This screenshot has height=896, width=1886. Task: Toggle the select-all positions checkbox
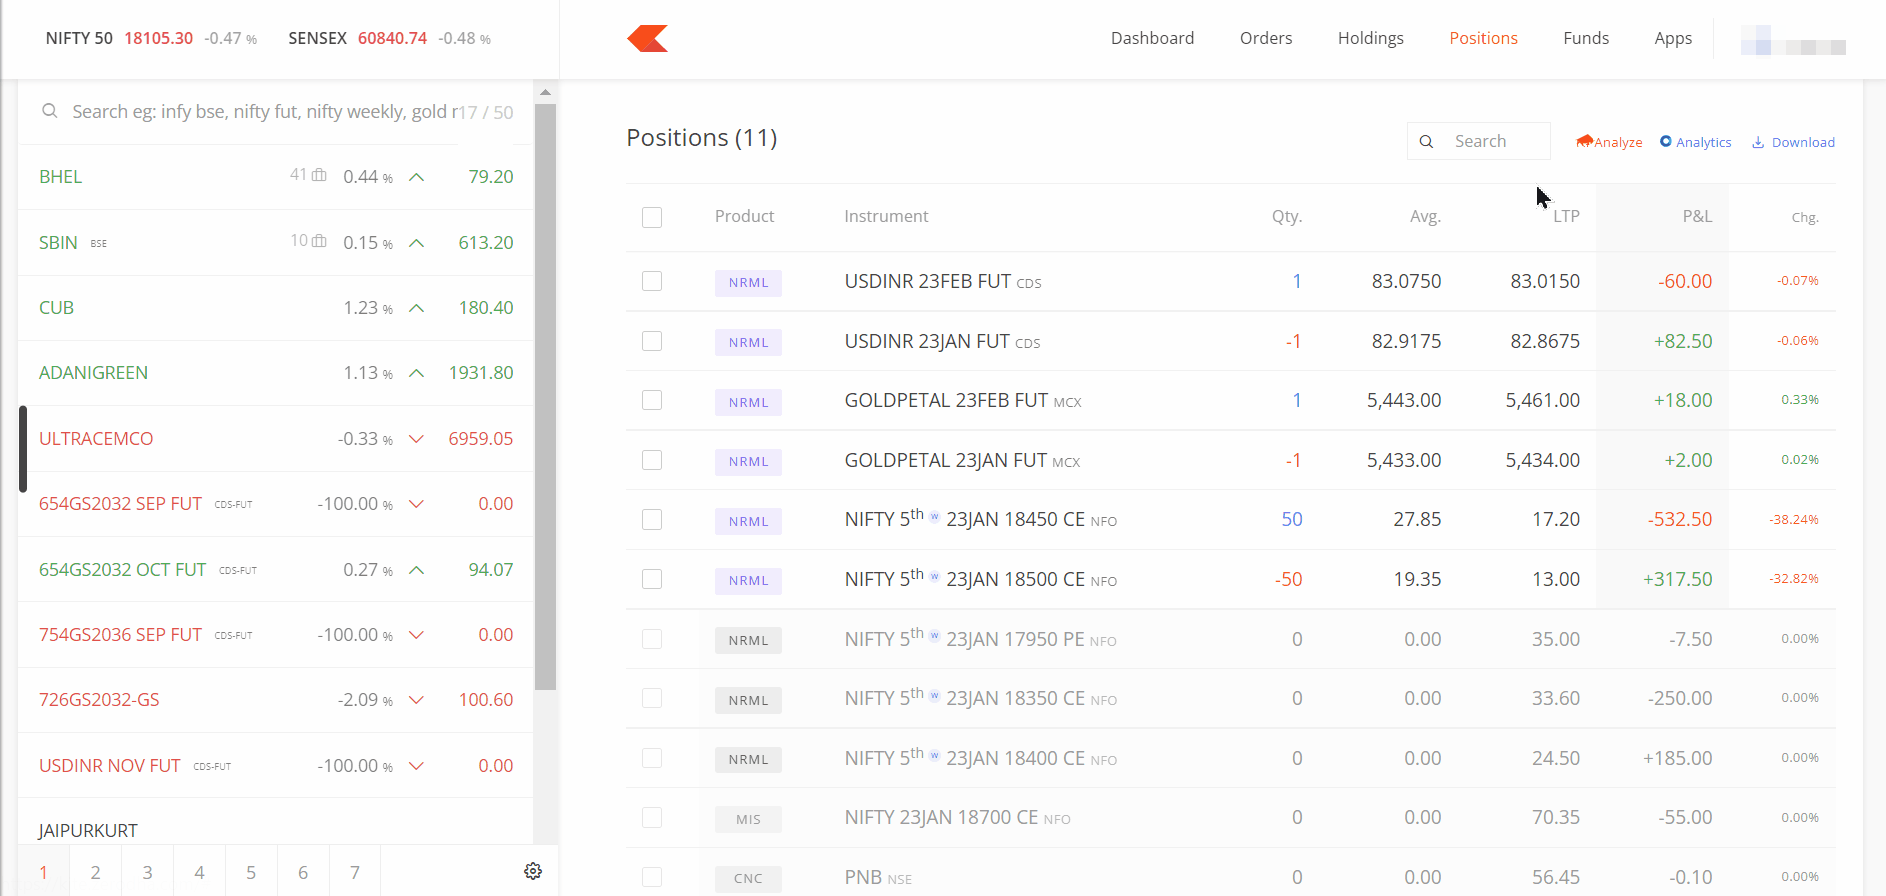(x=652, y=217)
